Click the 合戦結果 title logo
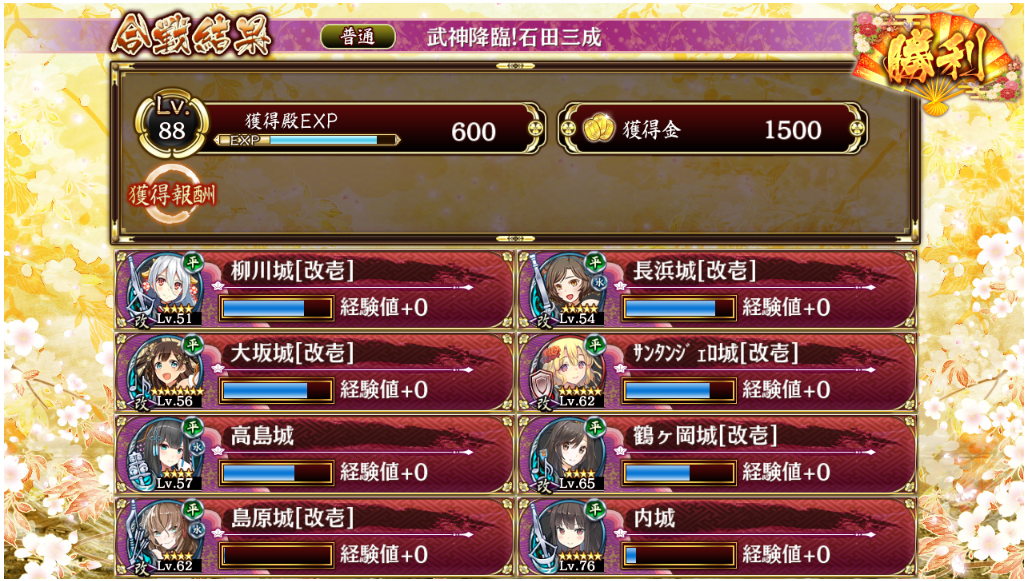Viewport: 1031px width, 581px height. tap(191, 34)
